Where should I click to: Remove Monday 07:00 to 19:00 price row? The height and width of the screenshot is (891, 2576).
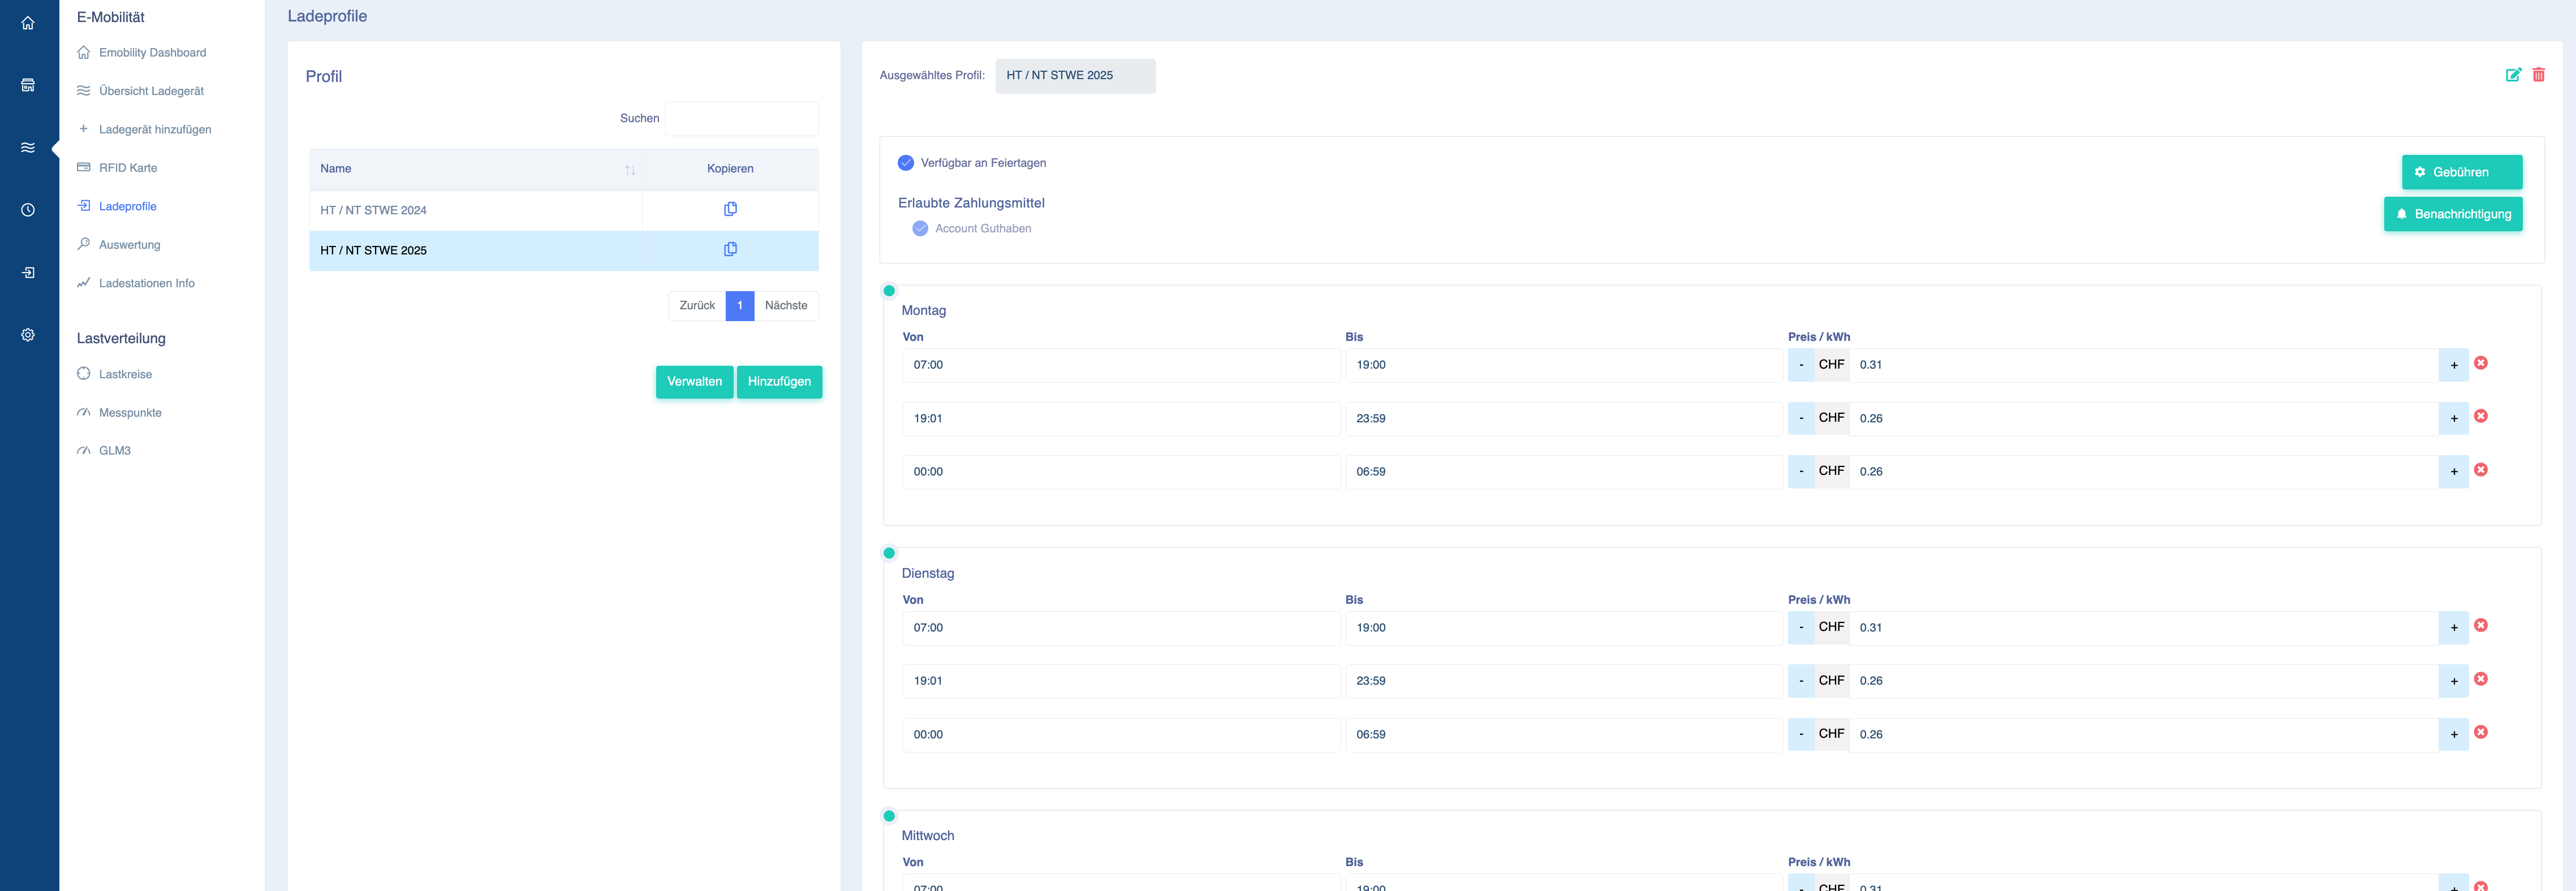tap(2480, 363)
